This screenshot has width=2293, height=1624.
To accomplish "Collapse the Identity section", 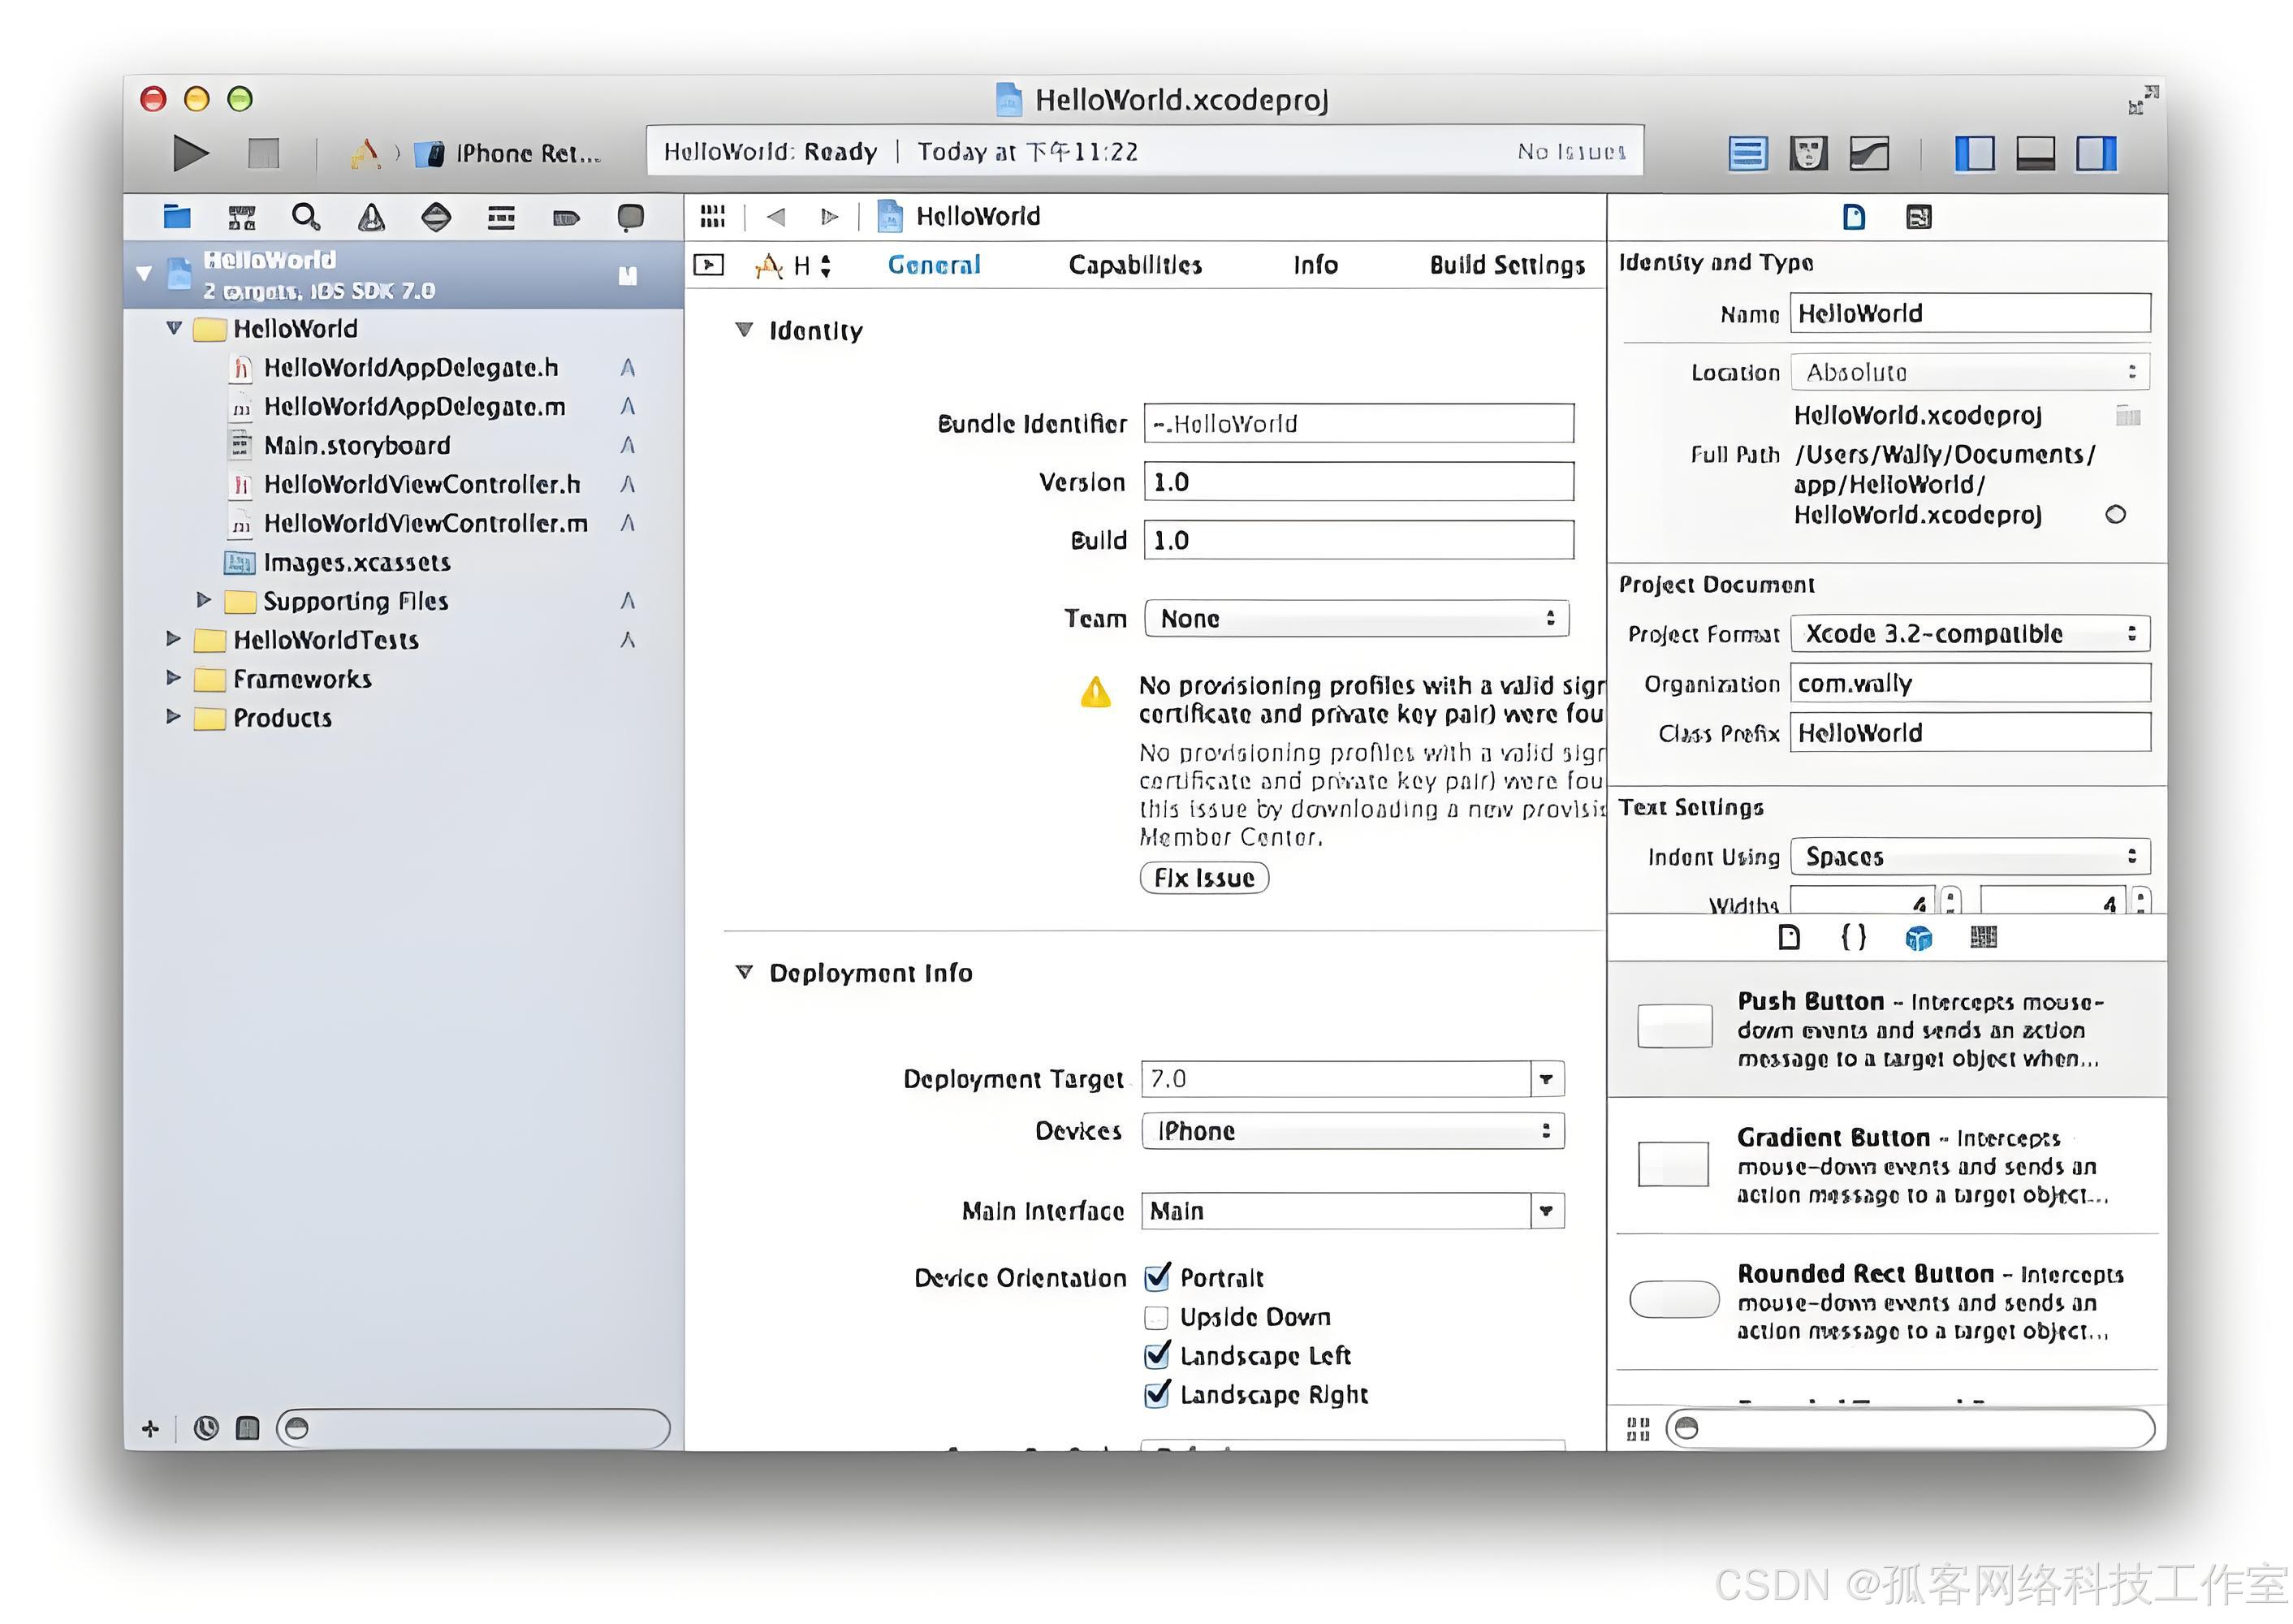I will coord(743,330).
